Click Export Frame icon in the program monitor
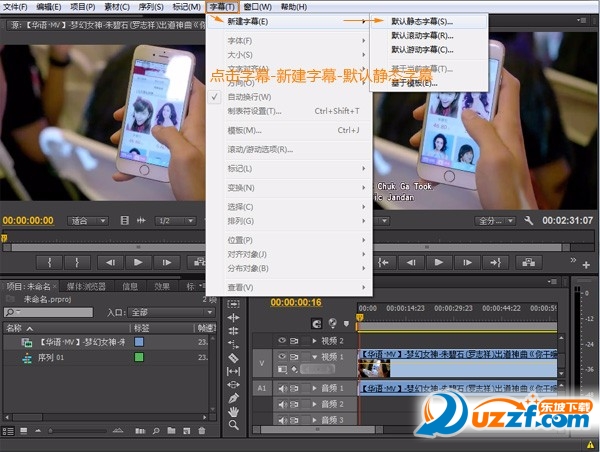600x452 pixels. (x=528, y=263)
